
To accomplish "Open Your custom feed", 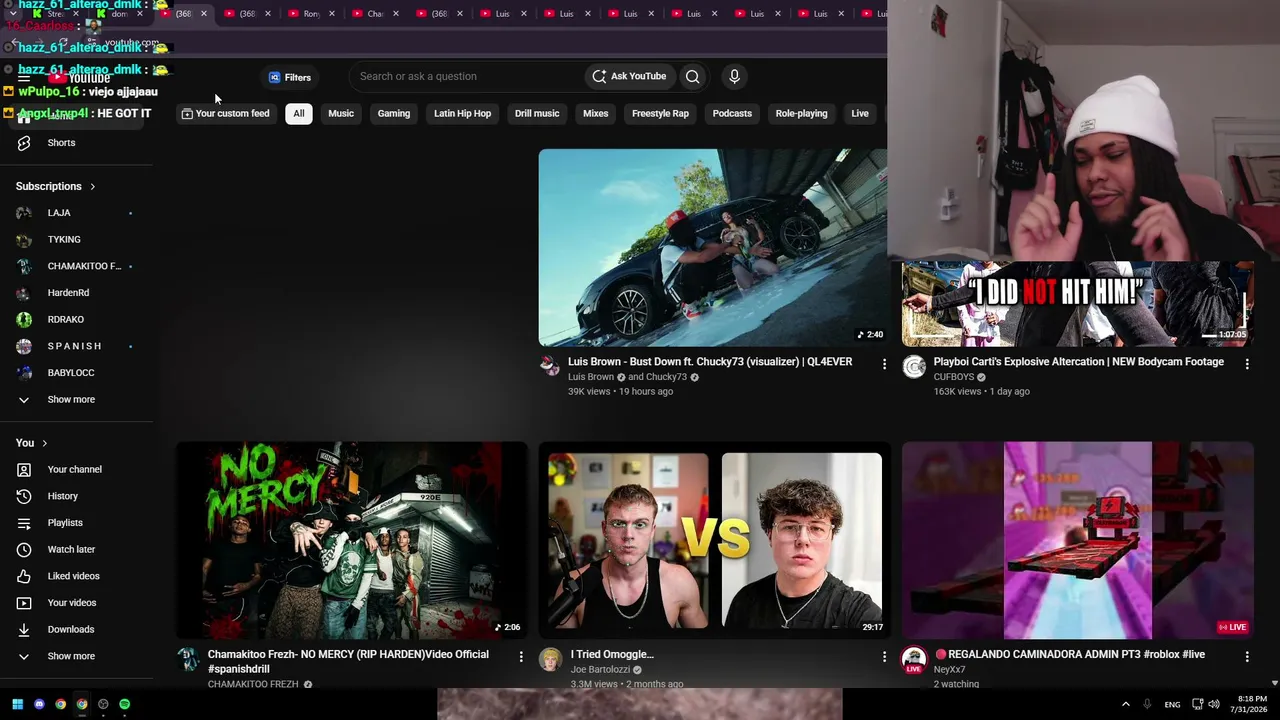I will pyautogui.click(x=225, y=113).
